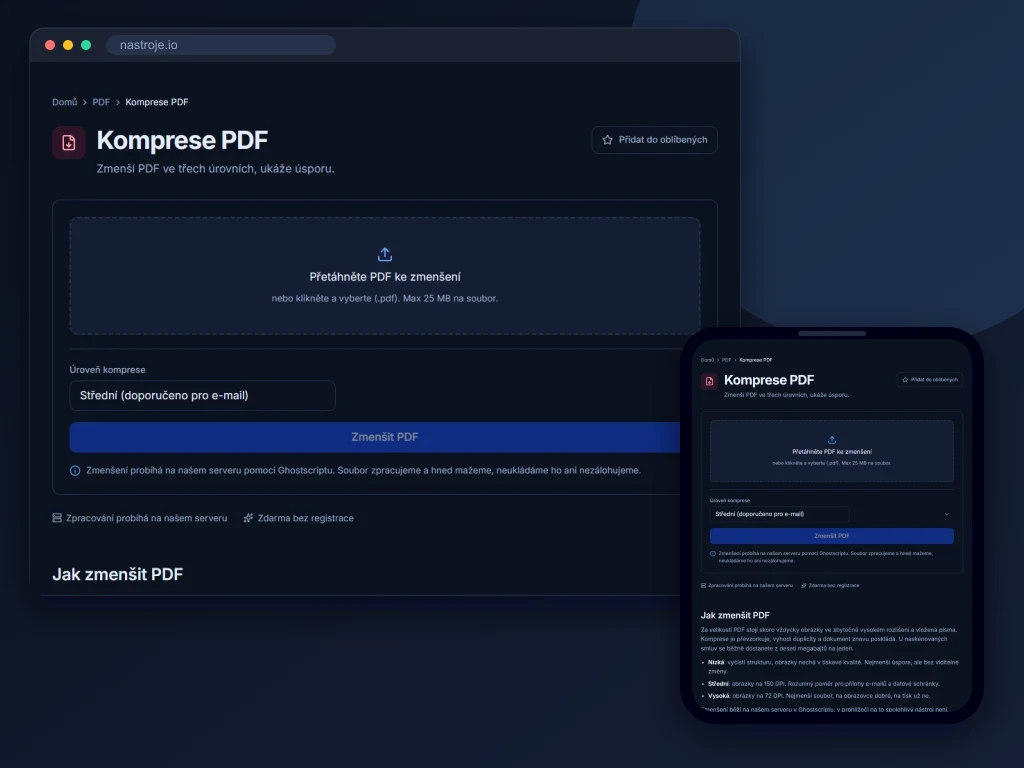Click Zdarma bez registrace text in desktop
This screenshot has height=768, width=1024.
306,518
